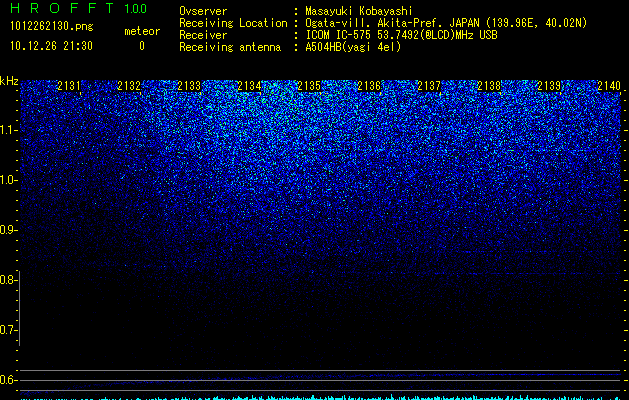Click the 2138 time marker
The height and width of the screenshot is (400, 629).
(489, 85)
